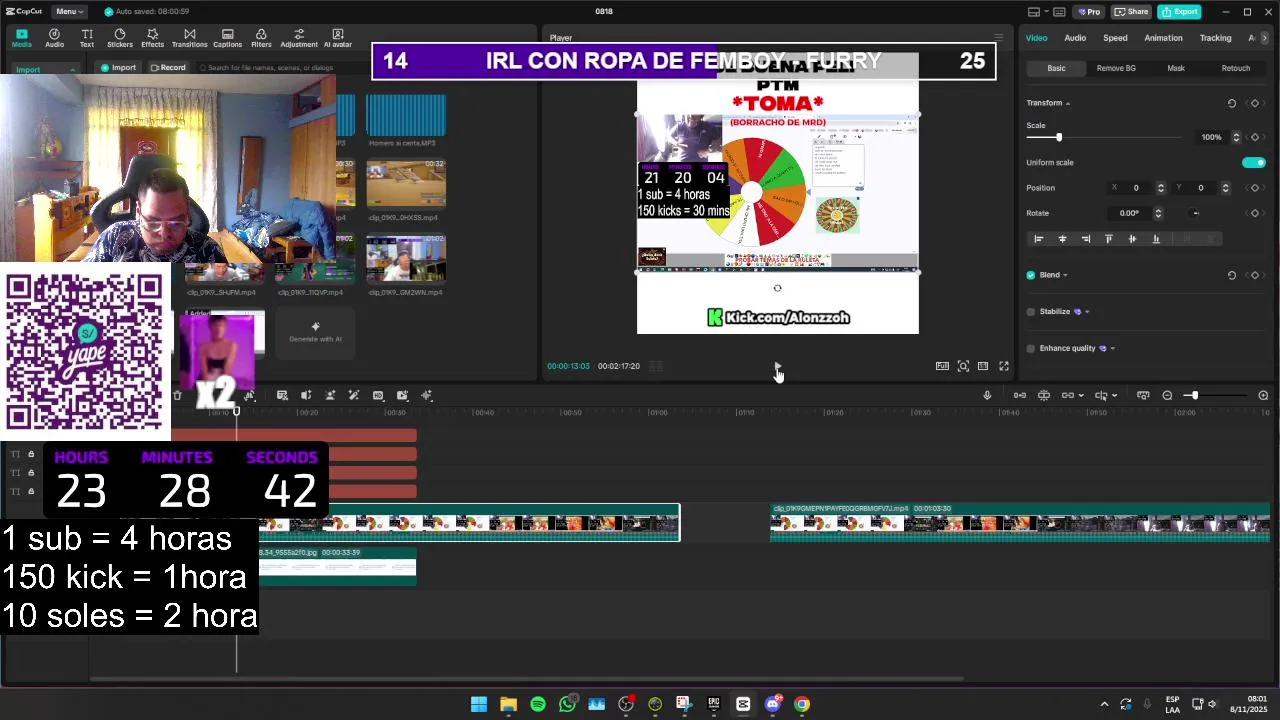Open the CapCut Menu dropdown

coord(69,11)
